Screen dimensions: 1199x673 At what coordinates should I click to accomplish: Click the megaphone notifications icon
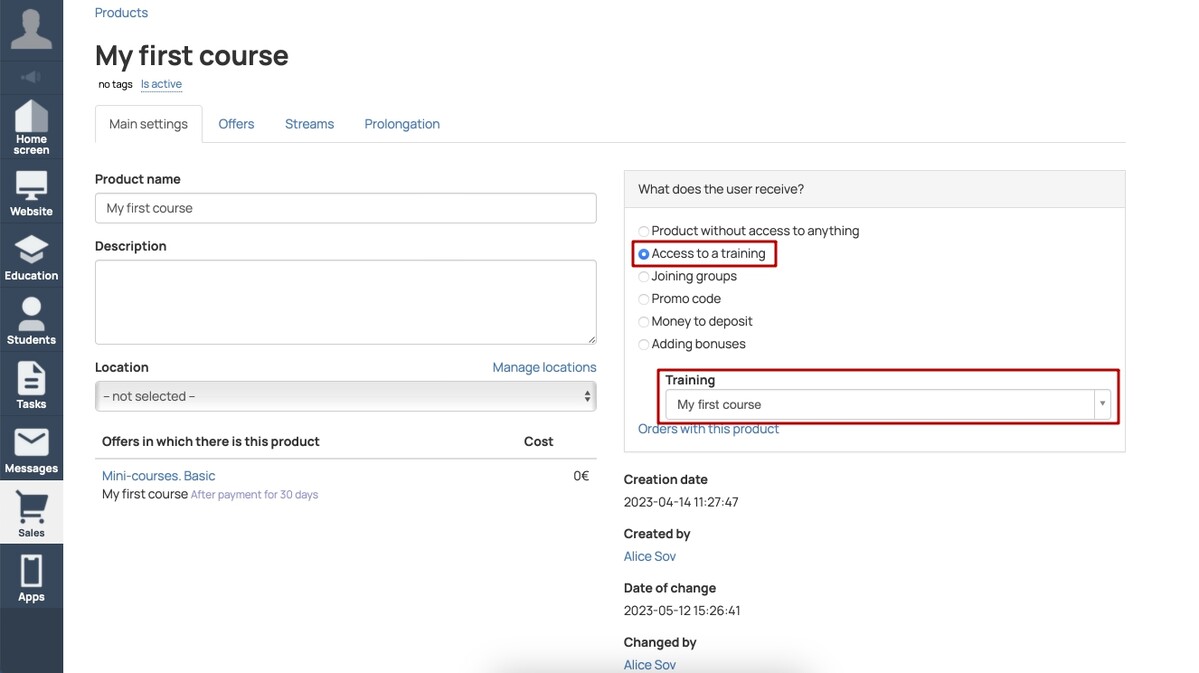pos(31,76)
